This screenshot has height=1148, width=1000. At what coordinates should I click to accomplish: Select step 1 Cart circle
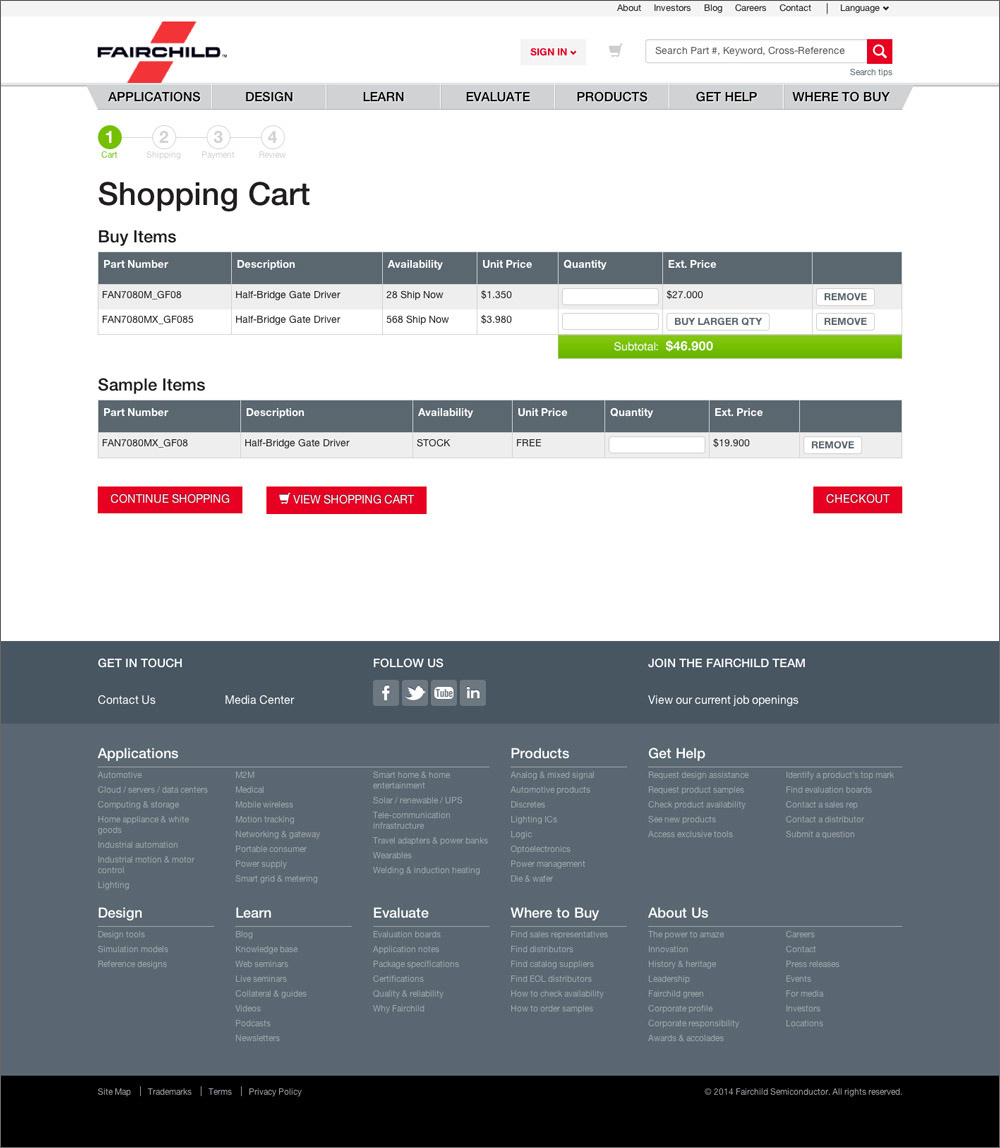(110, 137)
